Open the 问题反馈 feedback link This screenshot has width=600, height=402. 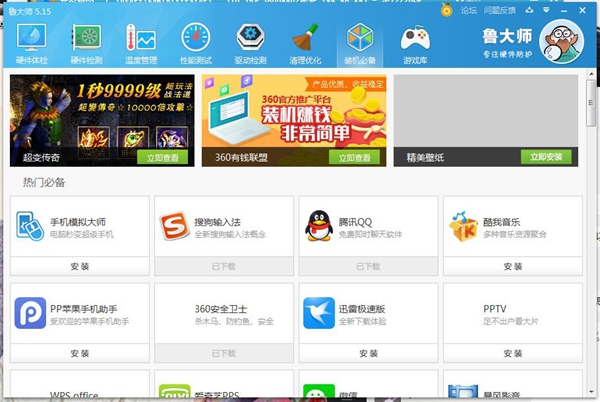pyautogui.click(x=499, y=10)
